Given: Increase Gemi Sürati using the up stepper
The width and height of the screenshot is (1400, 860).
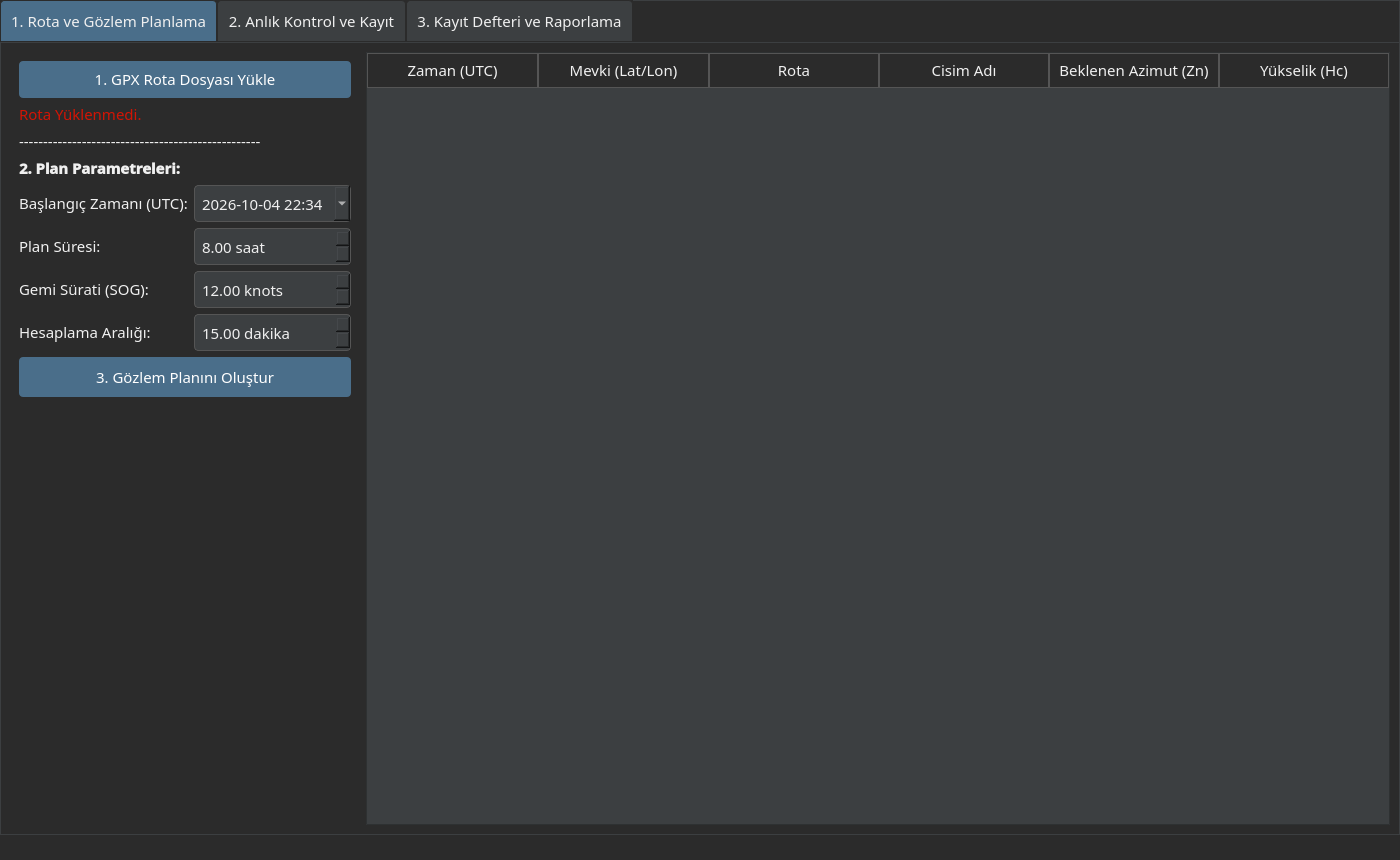Looking at the screenshot, I should pyautogui.click(x=343, y=281).
